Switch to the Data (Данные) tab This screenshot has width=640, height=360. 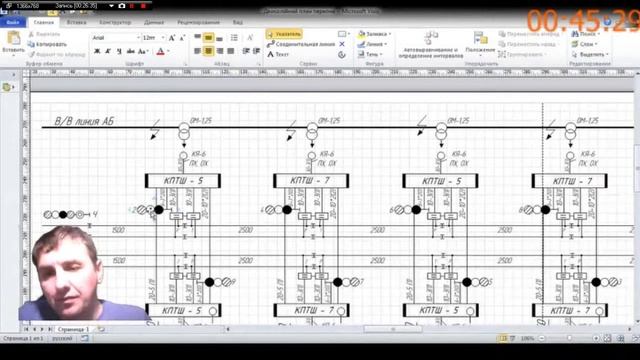tap(154, 22)
